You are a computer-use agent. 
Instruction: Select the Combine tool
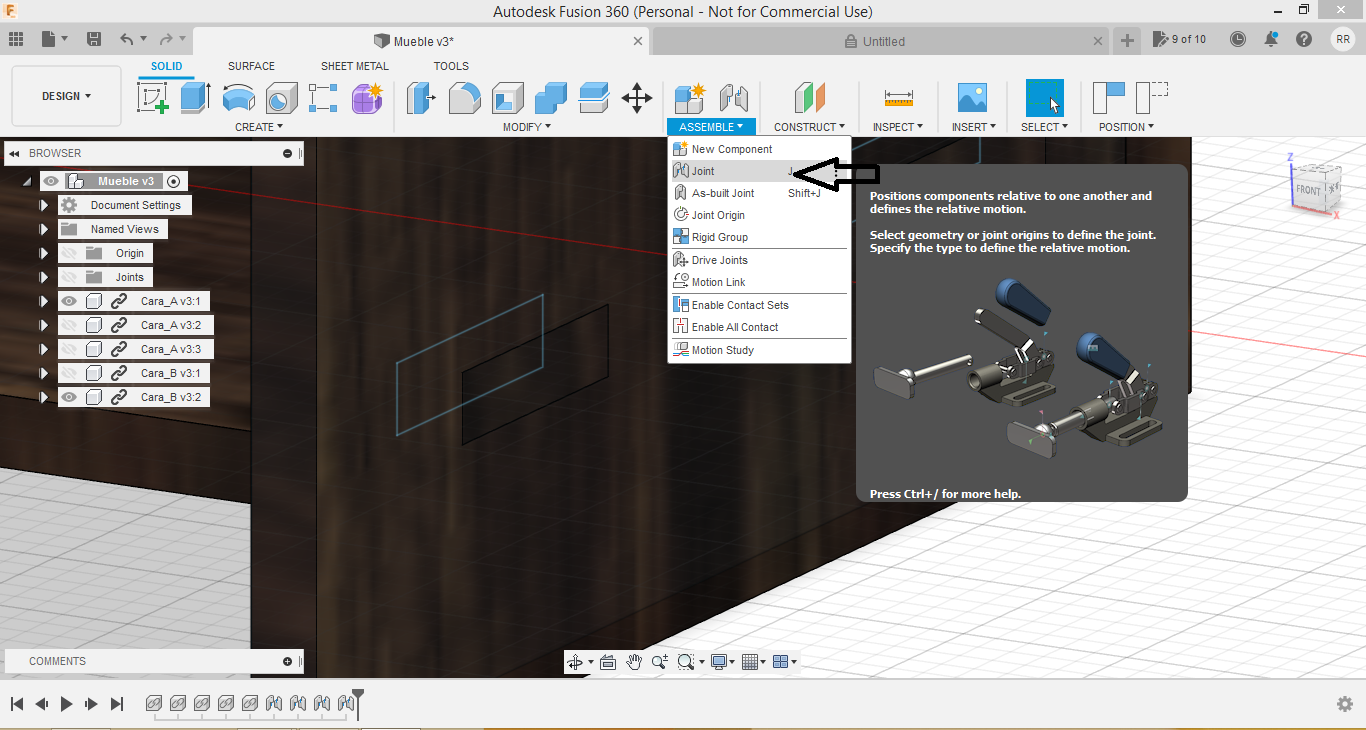[551, 97]
